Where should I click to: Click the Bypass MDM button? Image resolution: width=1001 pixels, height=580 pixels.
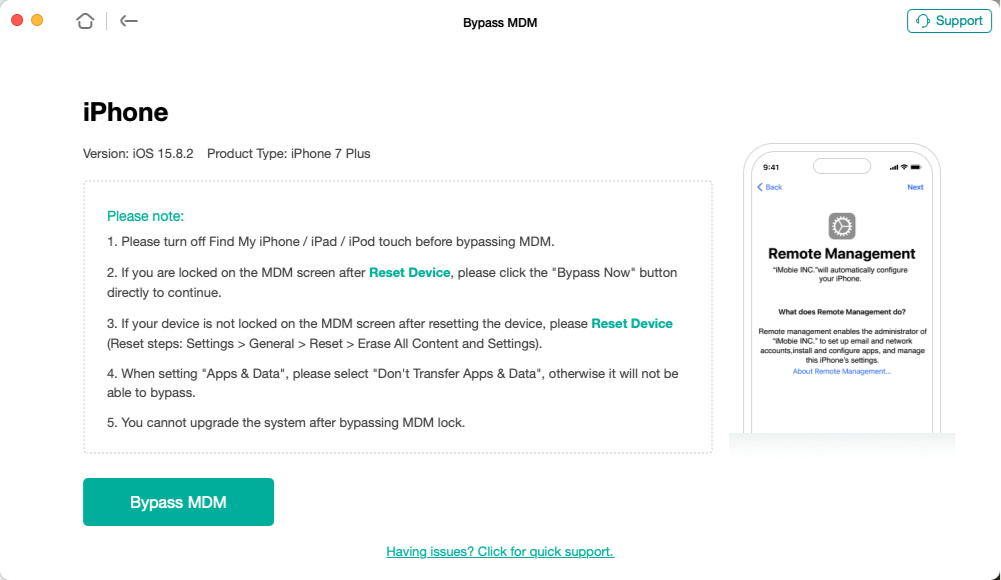coord(178,502)
